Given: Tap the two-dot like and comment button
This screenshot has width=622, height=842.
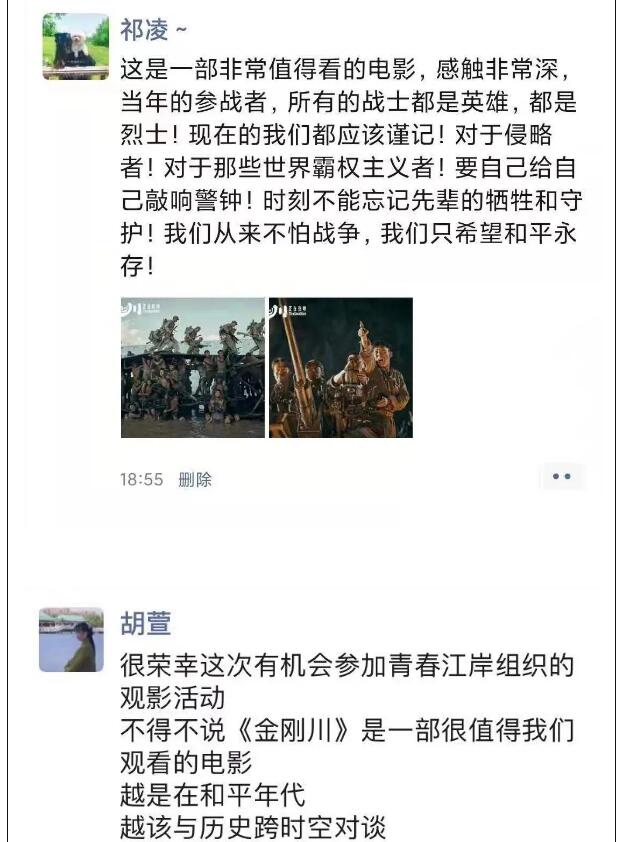Looking at the screenshot, I should point(561,476).
